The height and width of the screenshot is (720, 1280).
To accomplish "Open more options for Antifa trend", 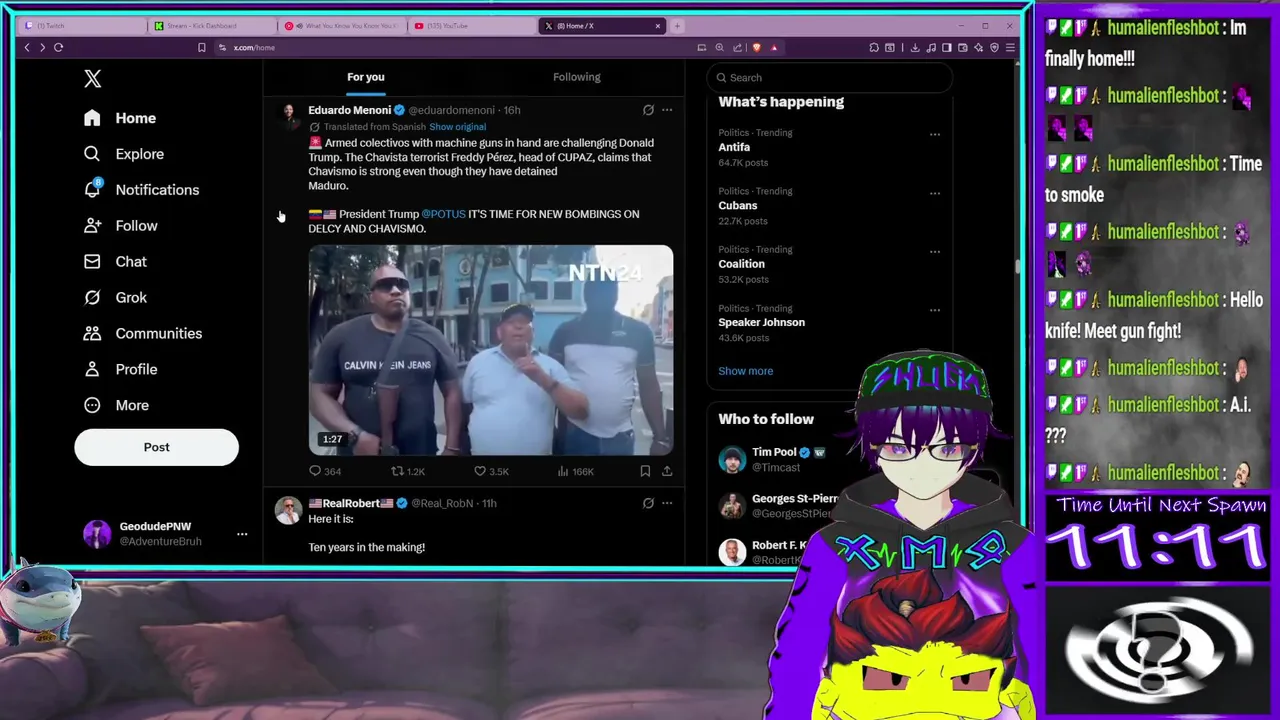I will click(x=934, y=134).
